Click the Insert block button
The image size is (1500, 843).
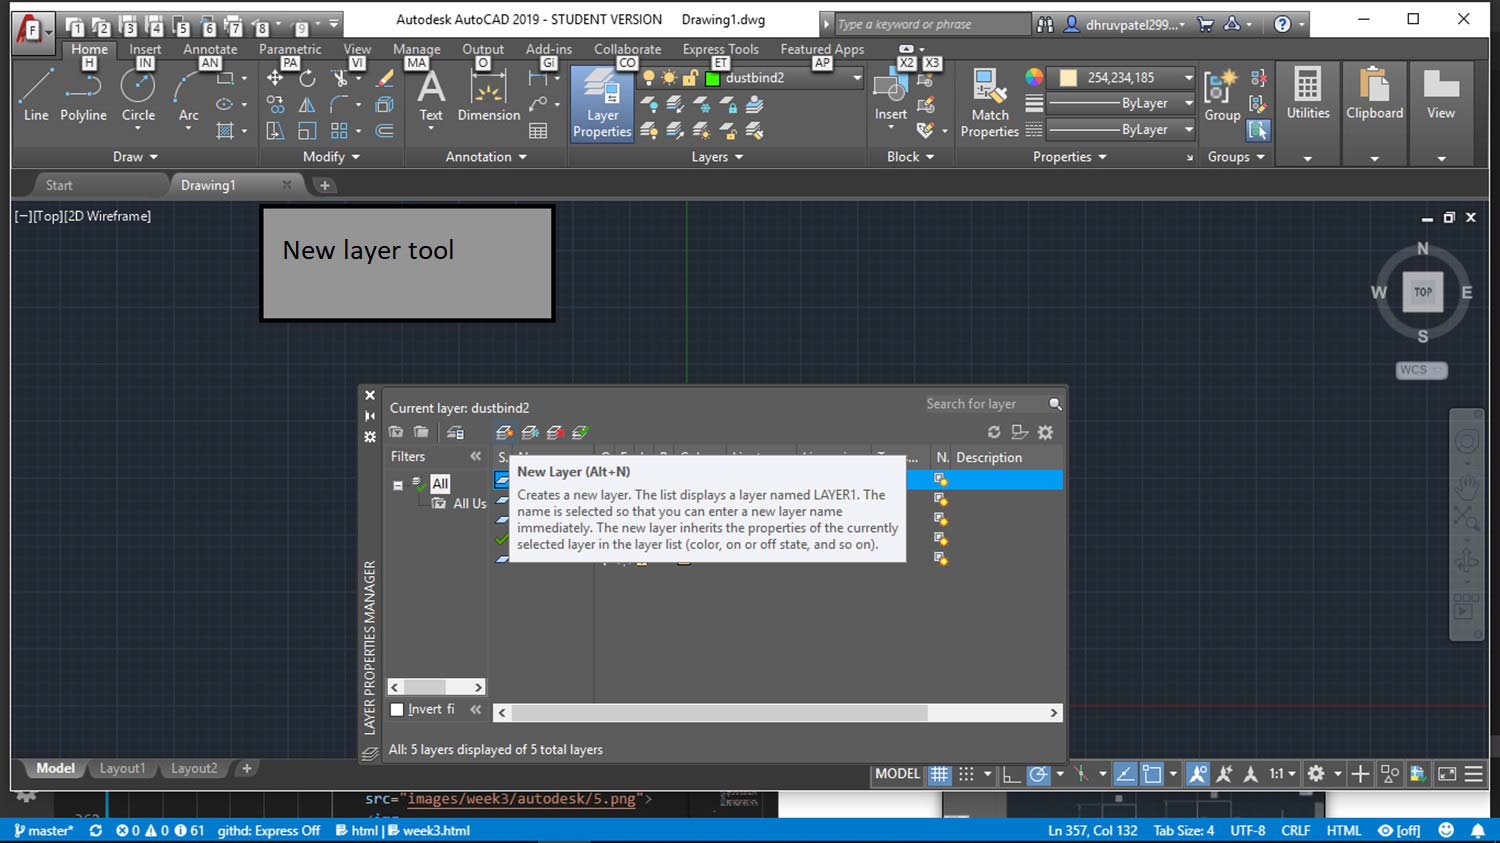890,96
